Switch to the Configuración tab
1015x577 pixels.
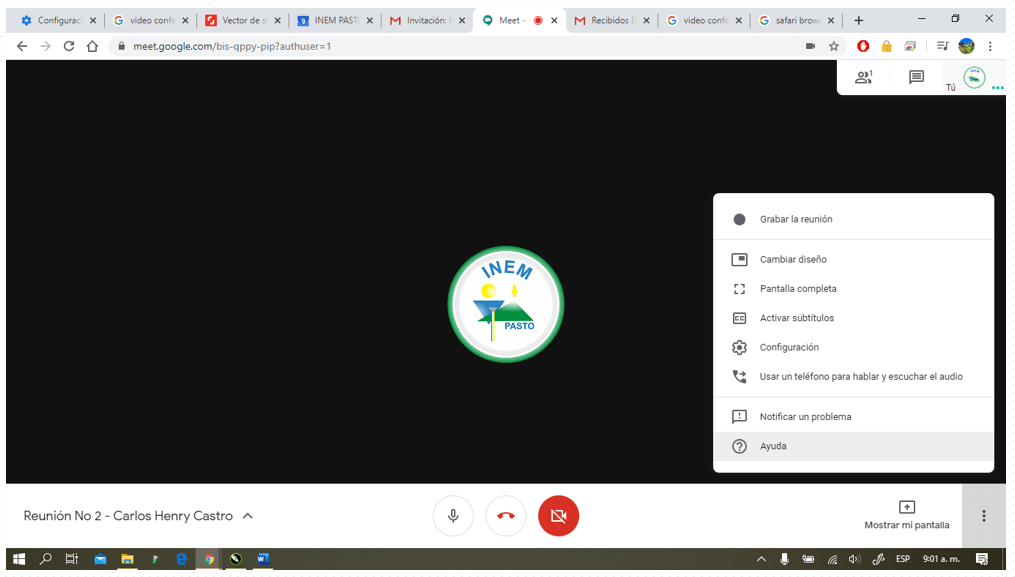point(57,20)
